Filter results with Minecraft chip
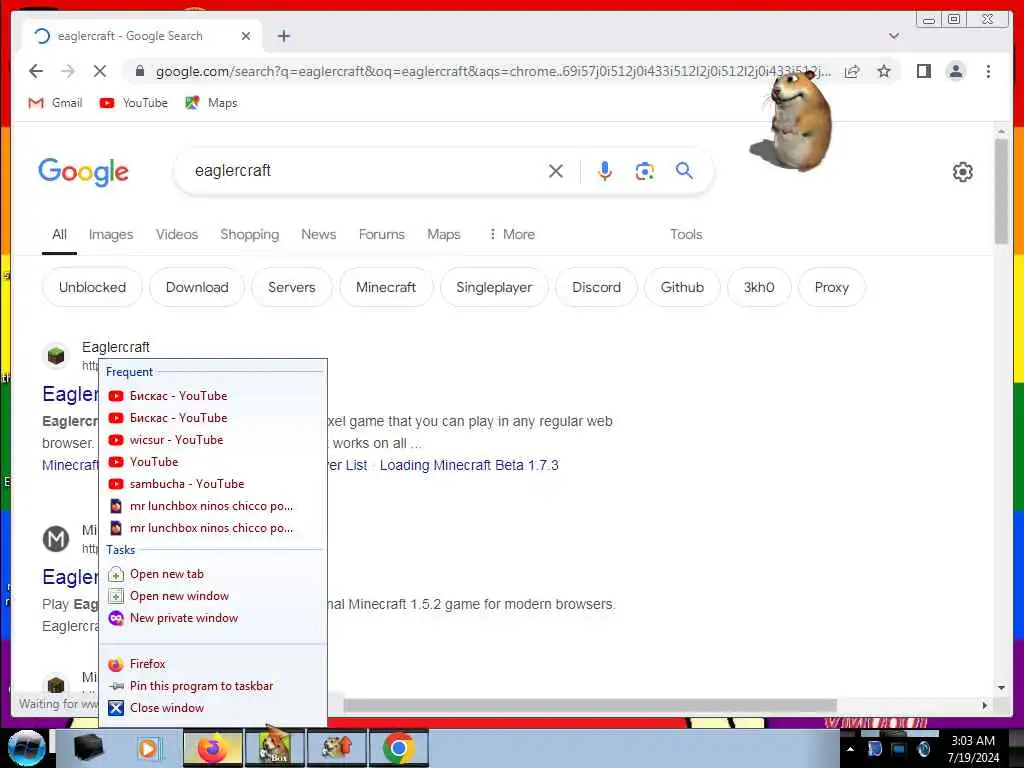Screen dimensions: 1024x768 (386, 287)
